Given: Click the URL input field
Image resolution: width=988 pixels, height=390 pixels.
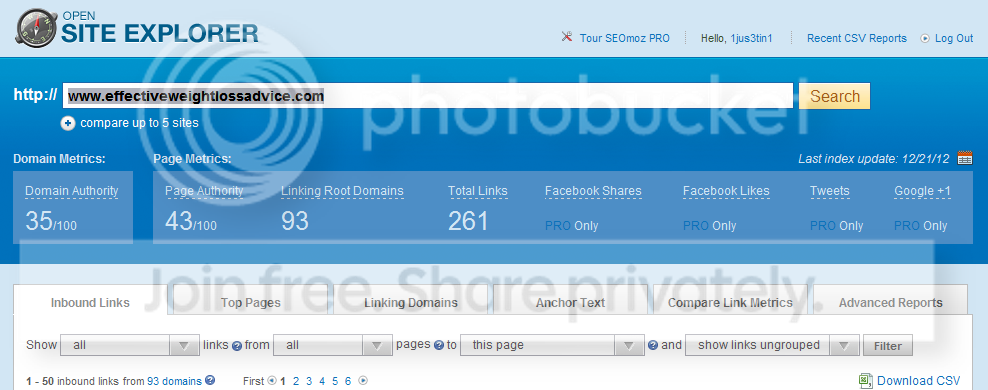Looking at the screenshot, I should pyautogui.click(x=428, y=96).
